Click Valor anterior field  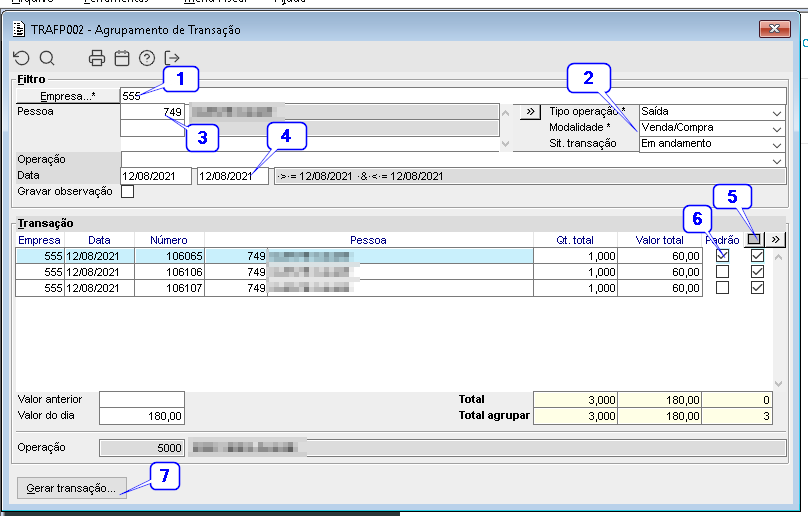(142, 399)
